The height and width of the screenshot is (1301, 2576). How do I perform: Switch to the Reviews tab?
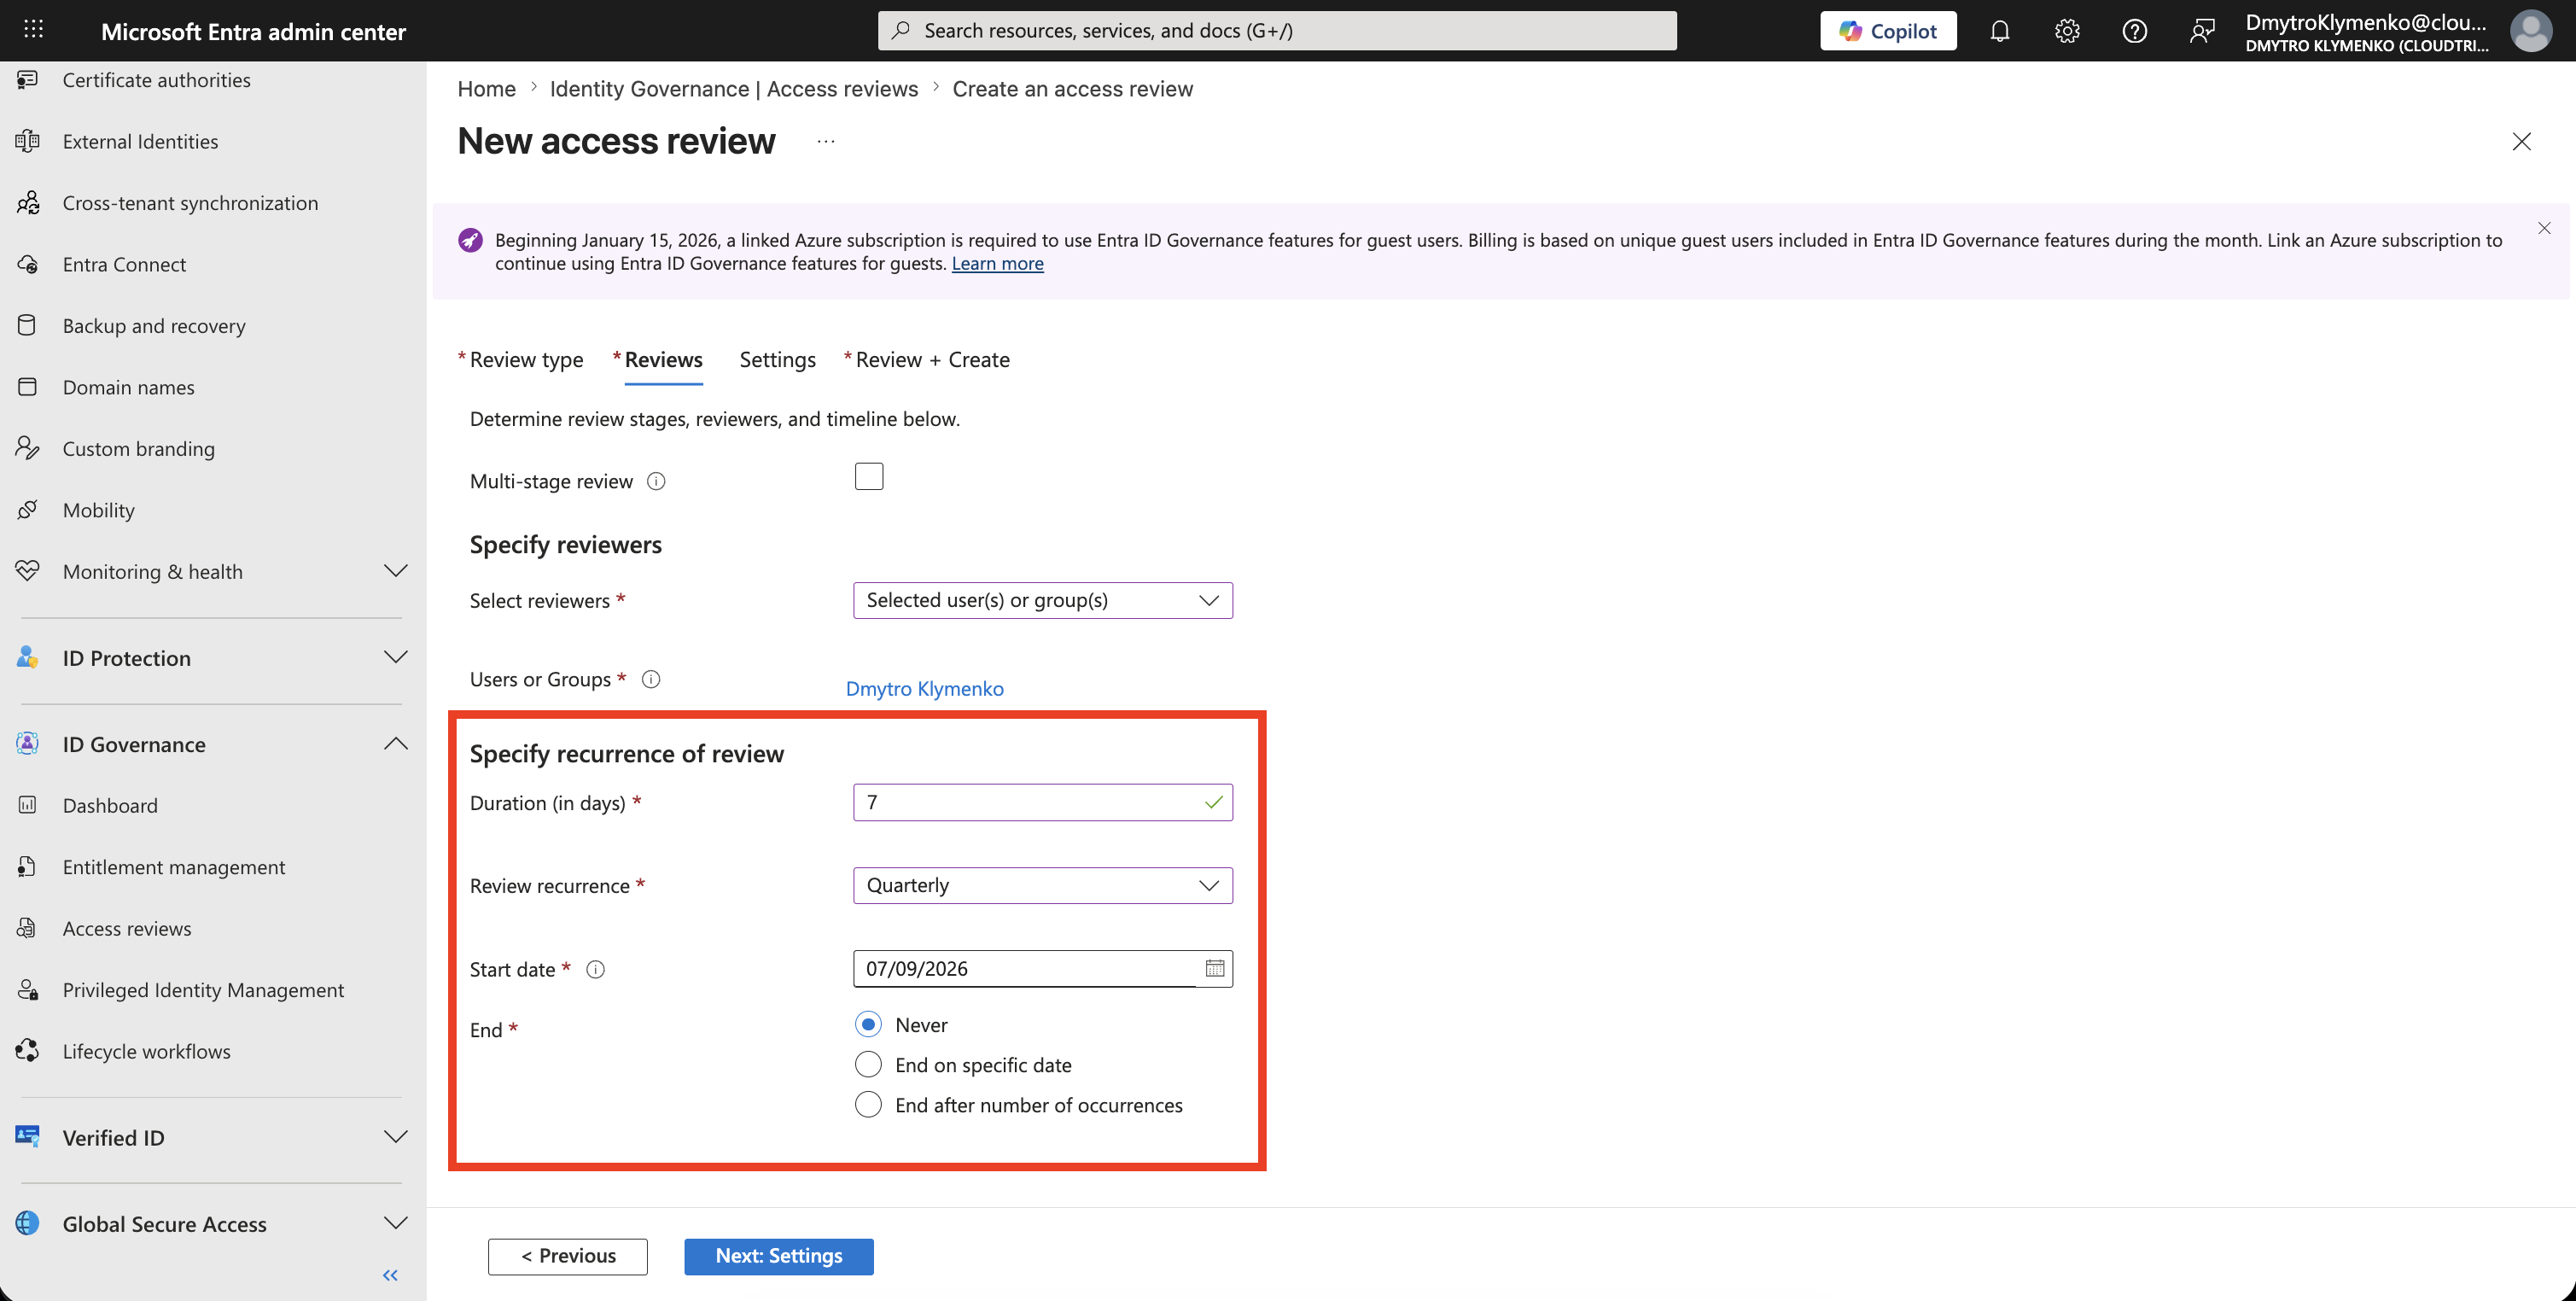click(x=663, y=360)
